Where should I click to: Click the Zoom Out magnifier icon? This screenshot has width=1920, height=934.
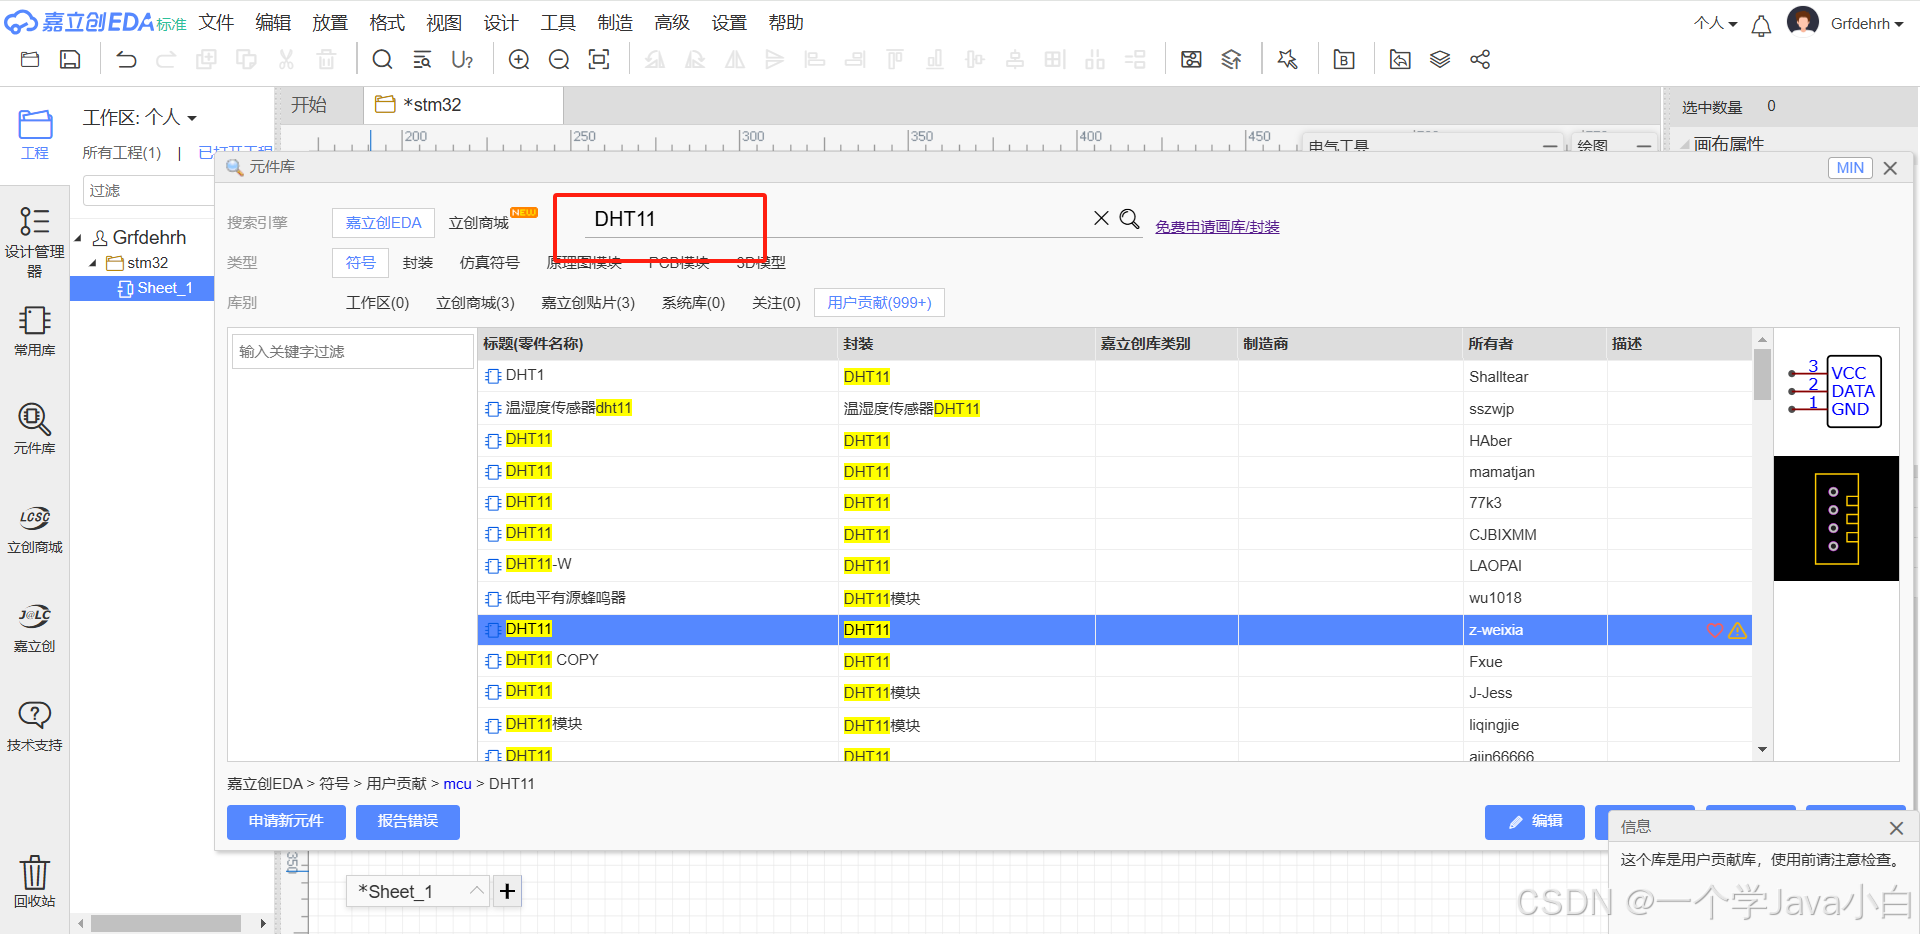tap(559, 60)
